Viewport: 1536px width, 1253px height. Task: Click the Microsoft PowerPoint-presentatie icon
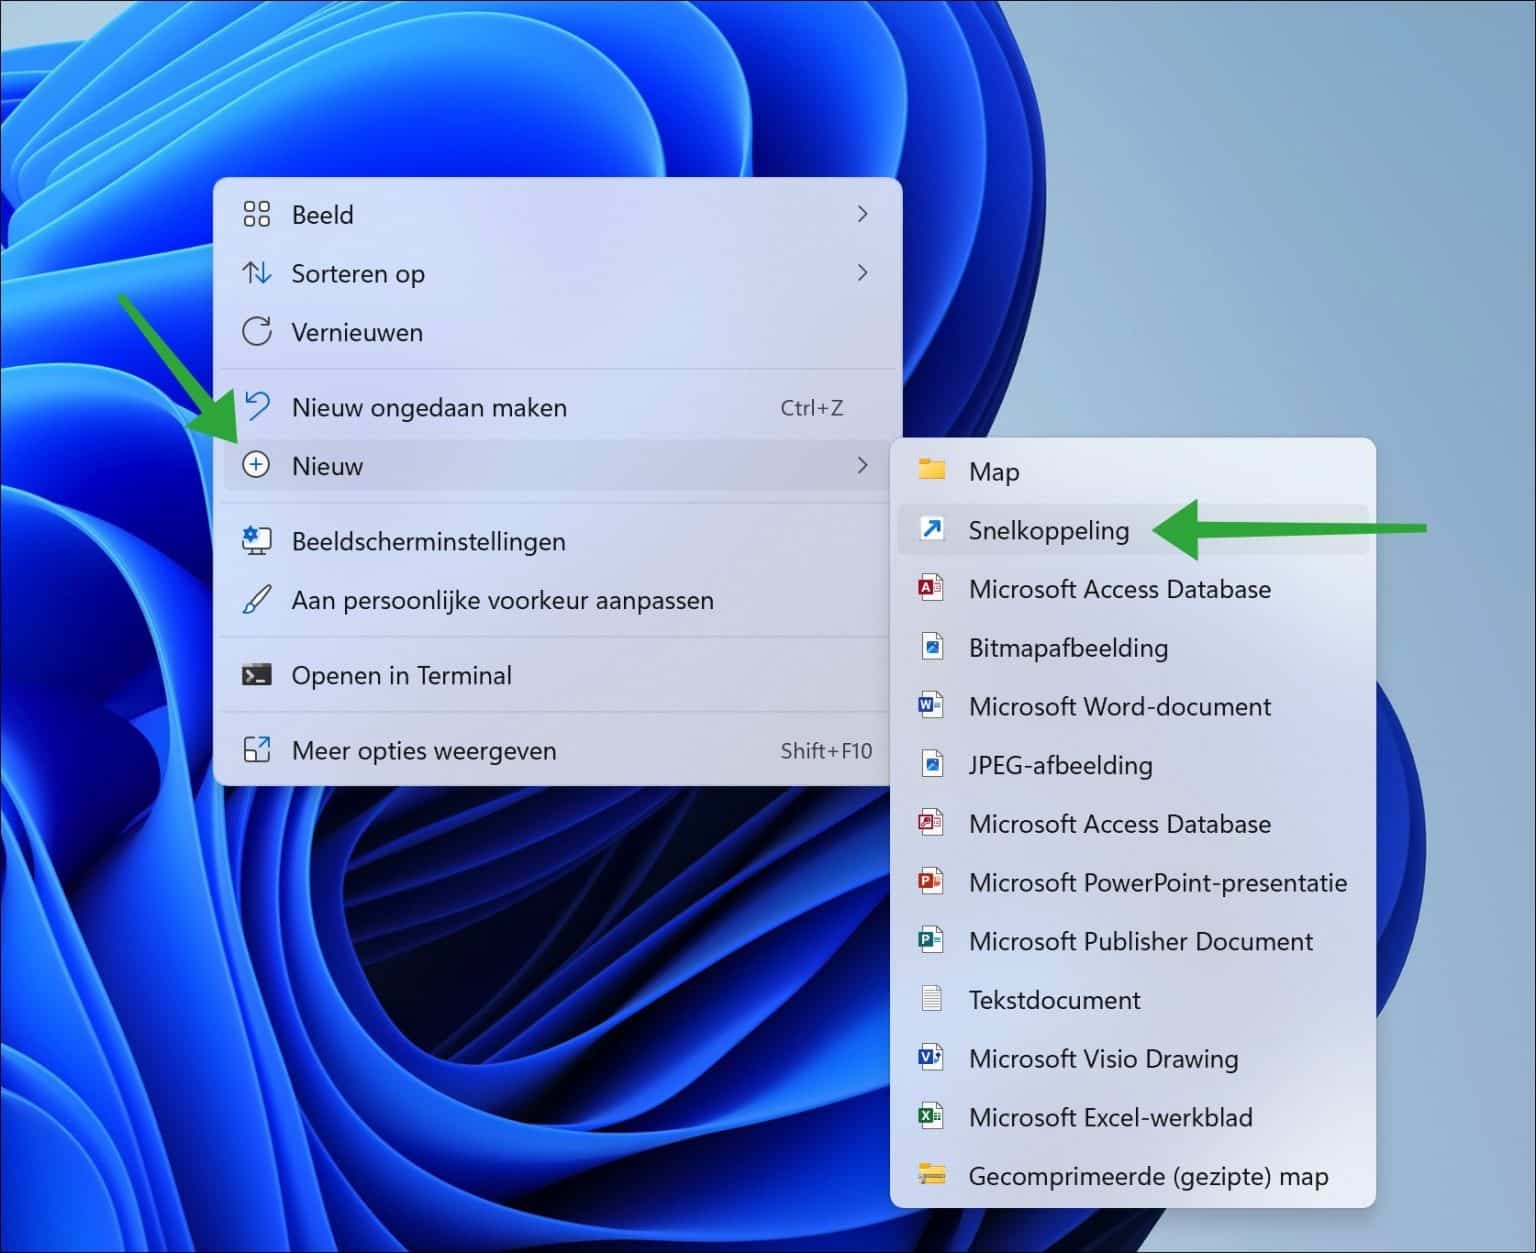pos(931,882)
